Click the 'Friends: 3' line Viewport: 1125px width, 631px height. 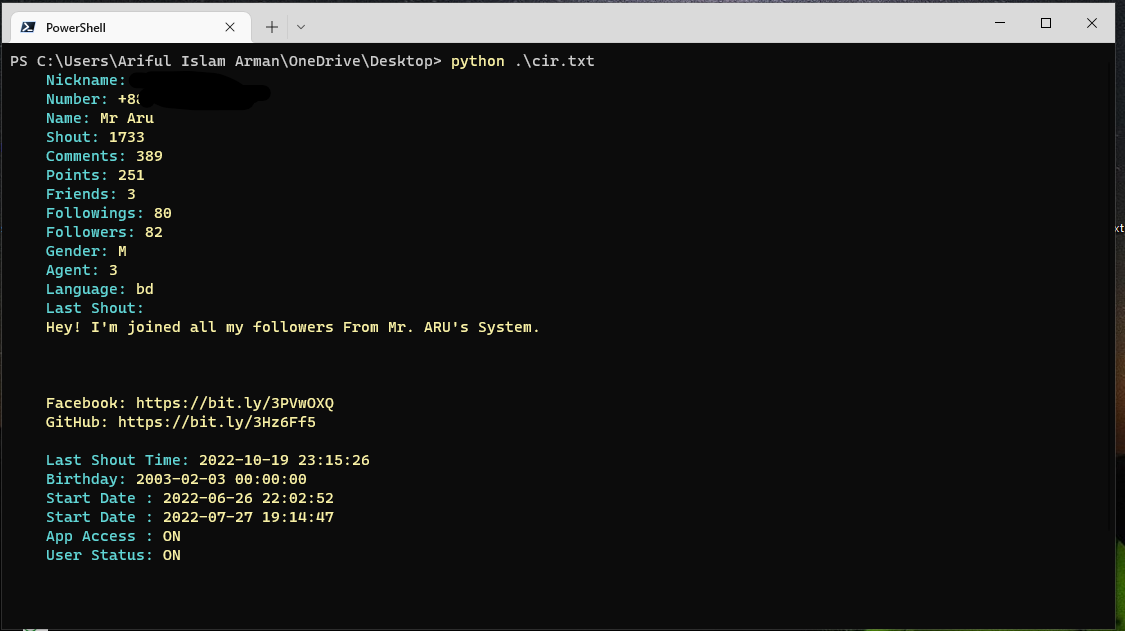[x=90, y=195]
